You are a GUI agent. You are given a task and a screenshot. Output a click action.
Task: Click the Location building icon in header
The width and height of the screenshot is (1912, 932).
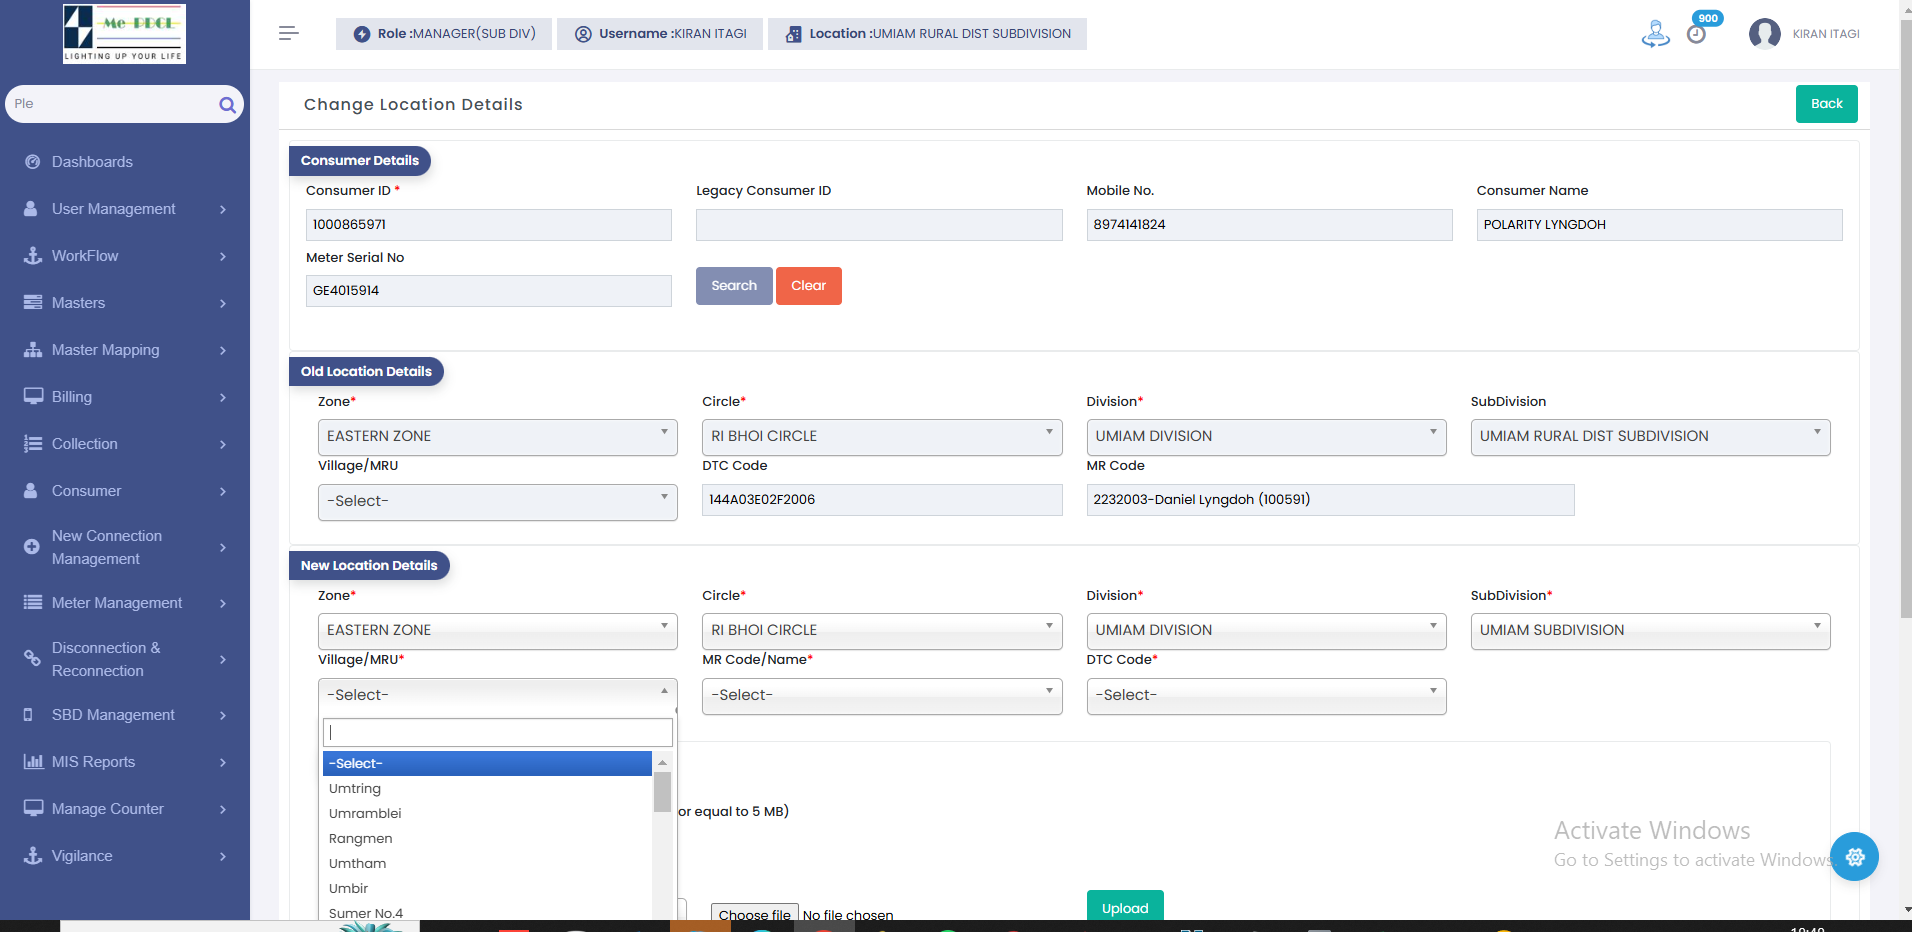click(793, 34)
